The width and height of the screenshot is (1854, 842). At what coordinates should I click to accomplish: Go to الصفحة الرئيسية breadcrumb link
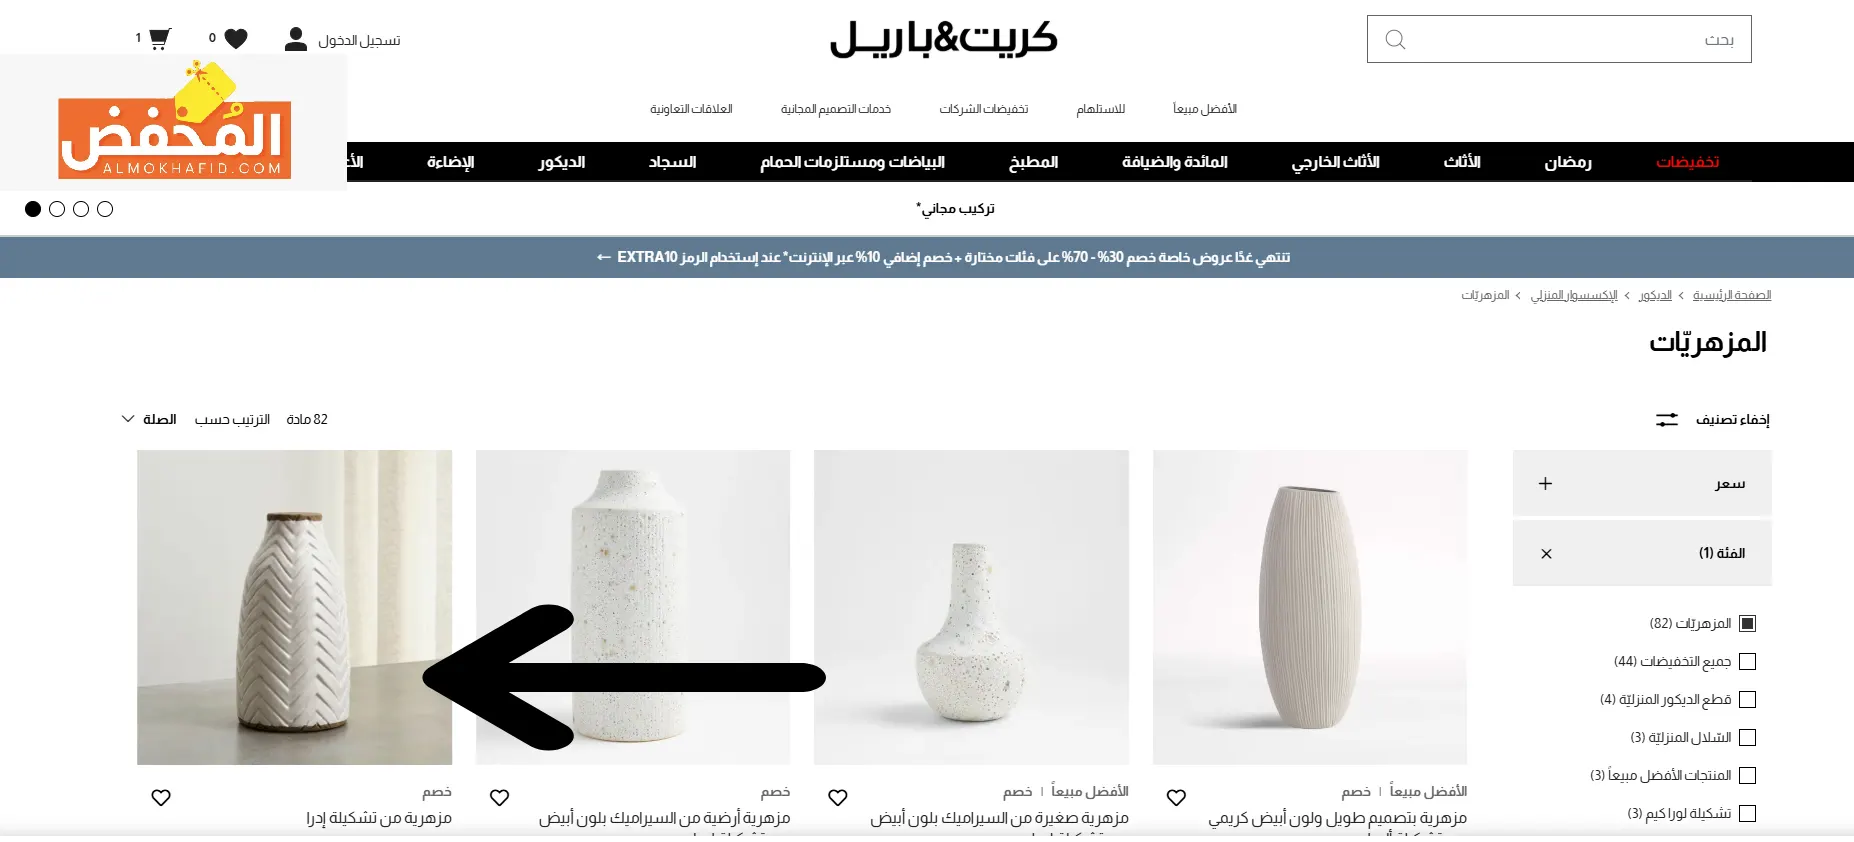click(1732, 295)
